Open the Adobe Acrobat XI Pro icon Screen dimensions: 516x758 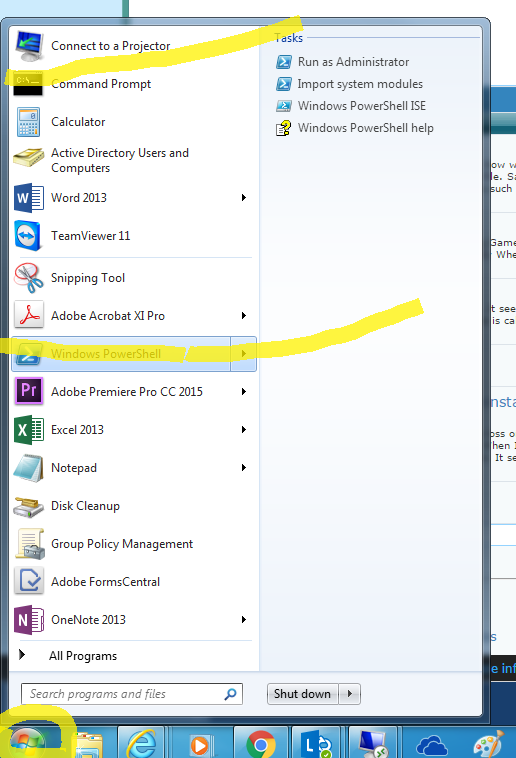[29, 315]
